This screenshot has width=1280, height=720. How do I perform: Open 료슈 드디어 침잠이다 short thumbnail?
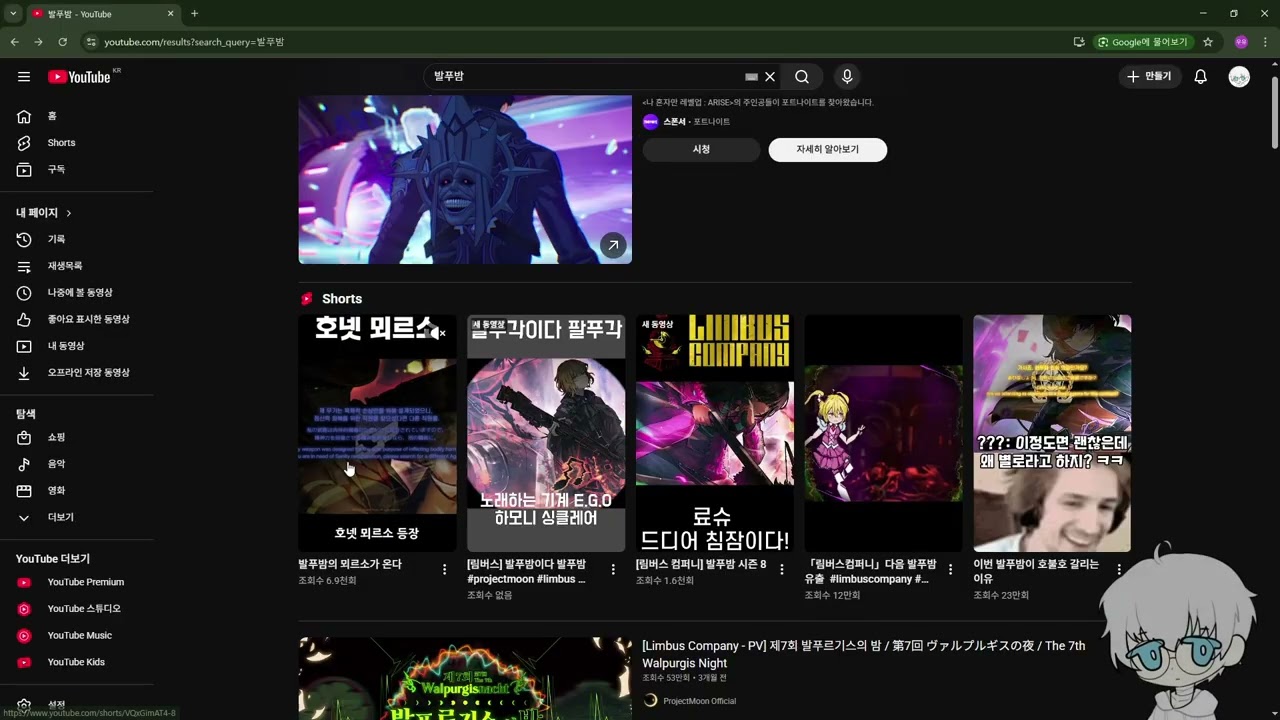point(715,433)
